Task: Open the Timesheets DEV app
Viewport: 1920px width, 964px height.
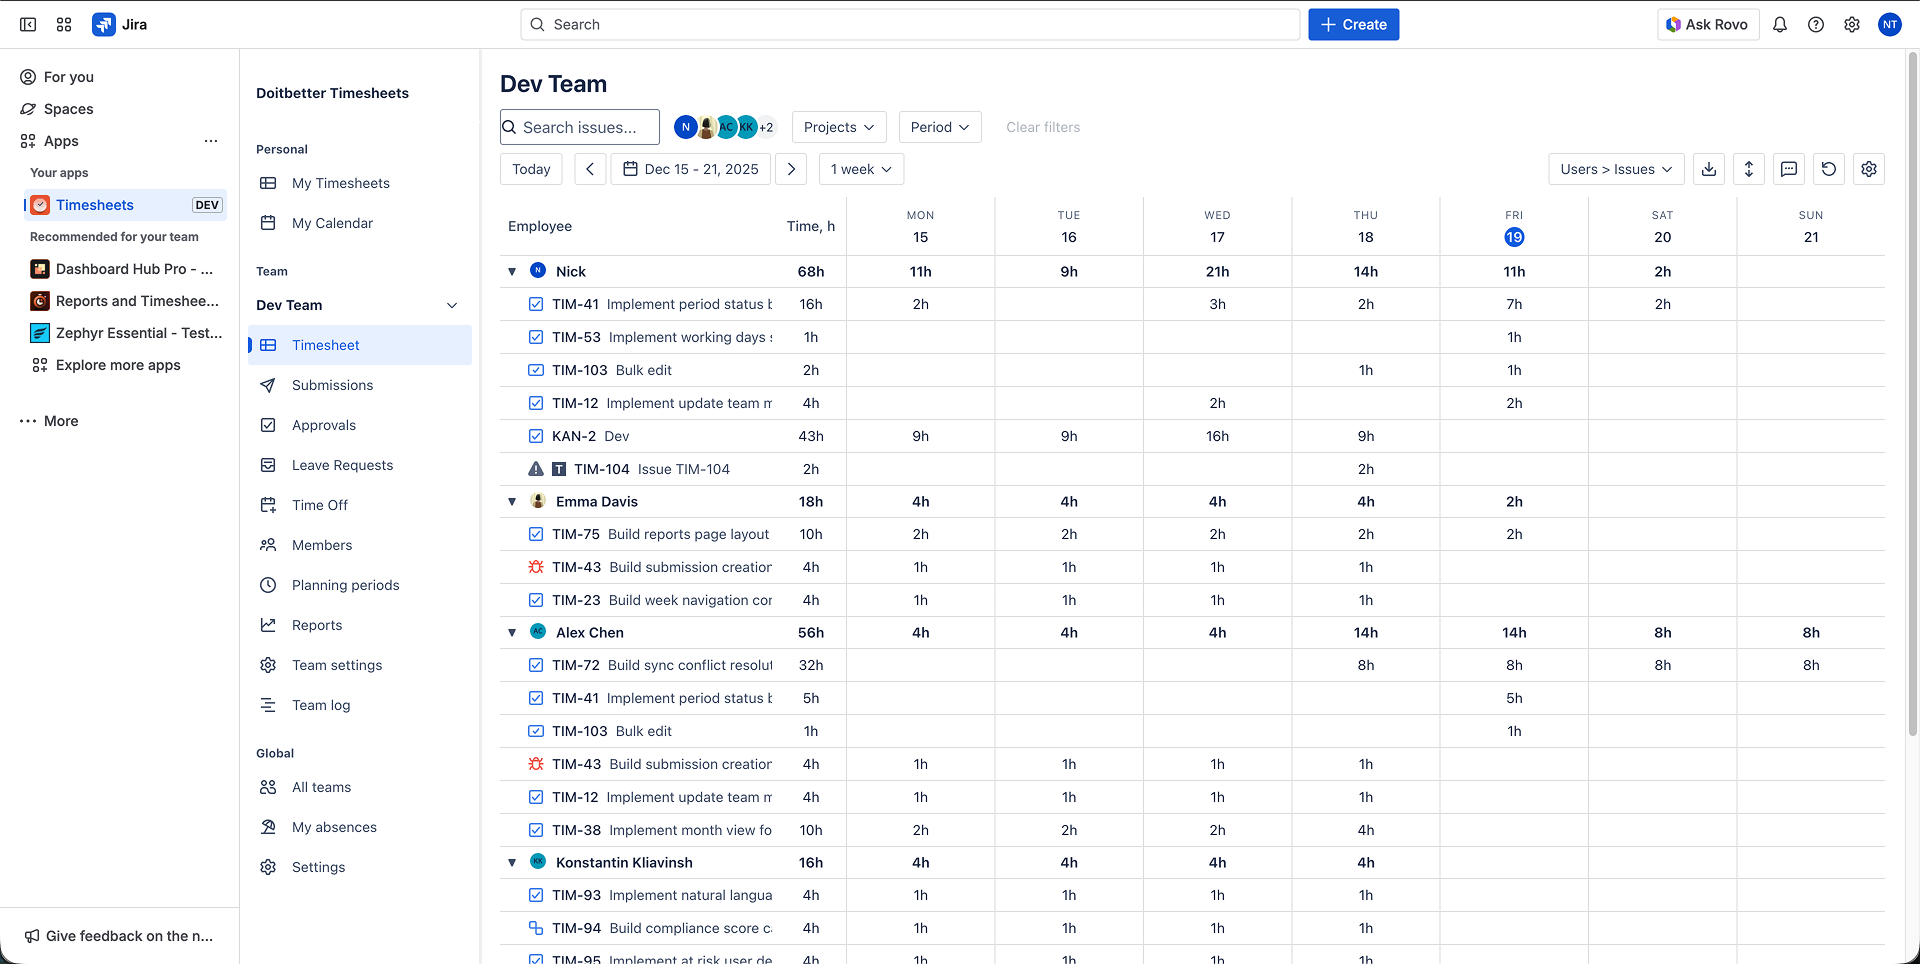Action: pos(125,205)
